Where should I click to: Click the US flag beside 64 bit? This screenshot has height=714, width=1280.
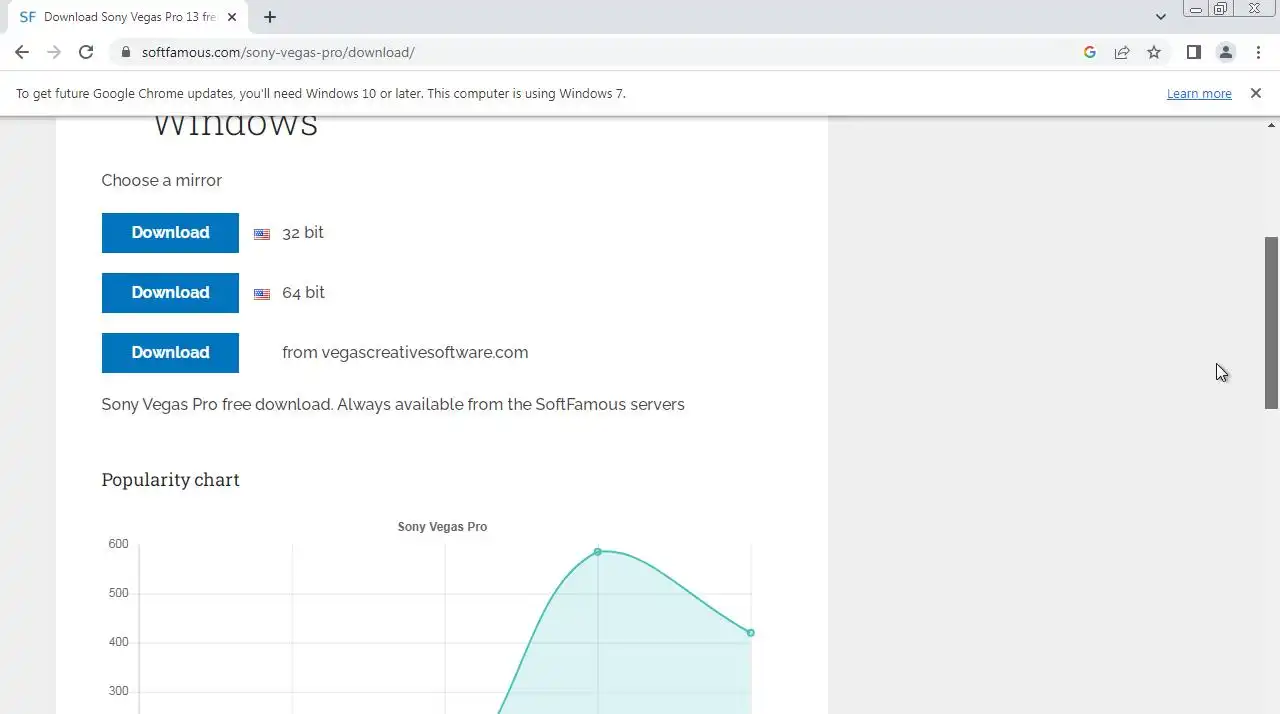(262, 294)
